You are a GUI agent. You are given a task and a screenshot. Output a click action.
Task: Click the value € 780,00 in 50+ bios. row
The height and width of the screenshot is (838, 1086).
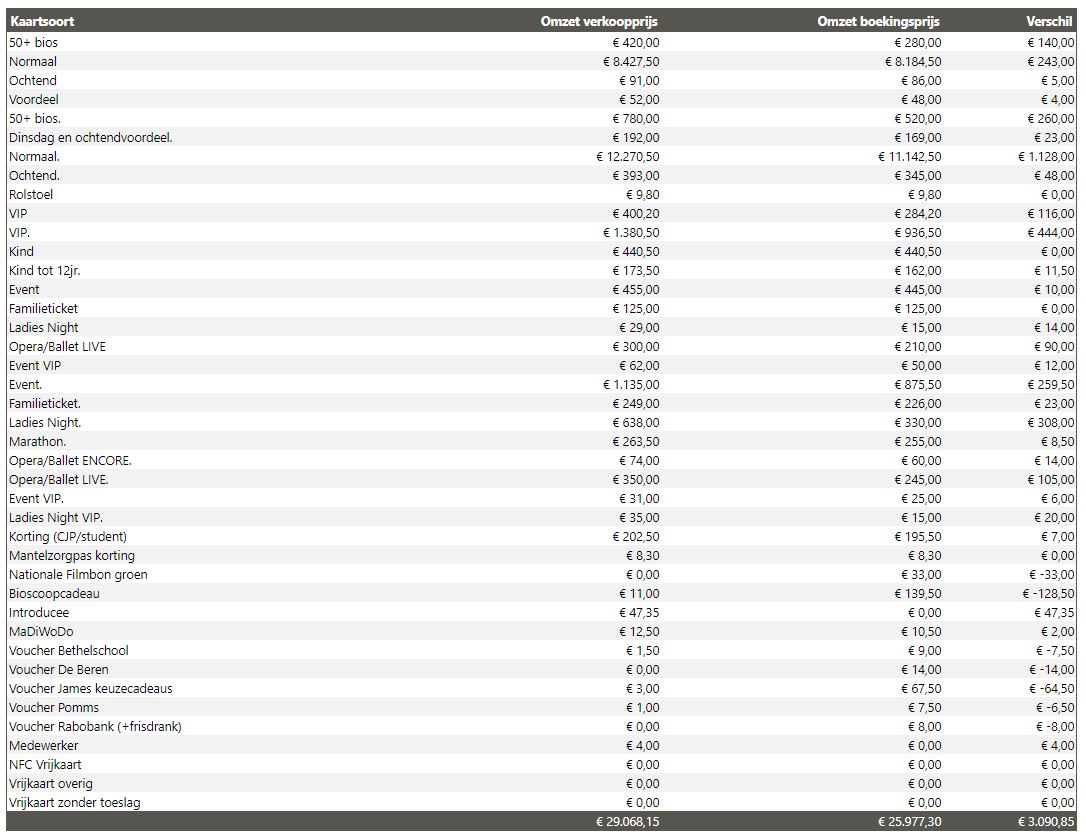[636, 118]
